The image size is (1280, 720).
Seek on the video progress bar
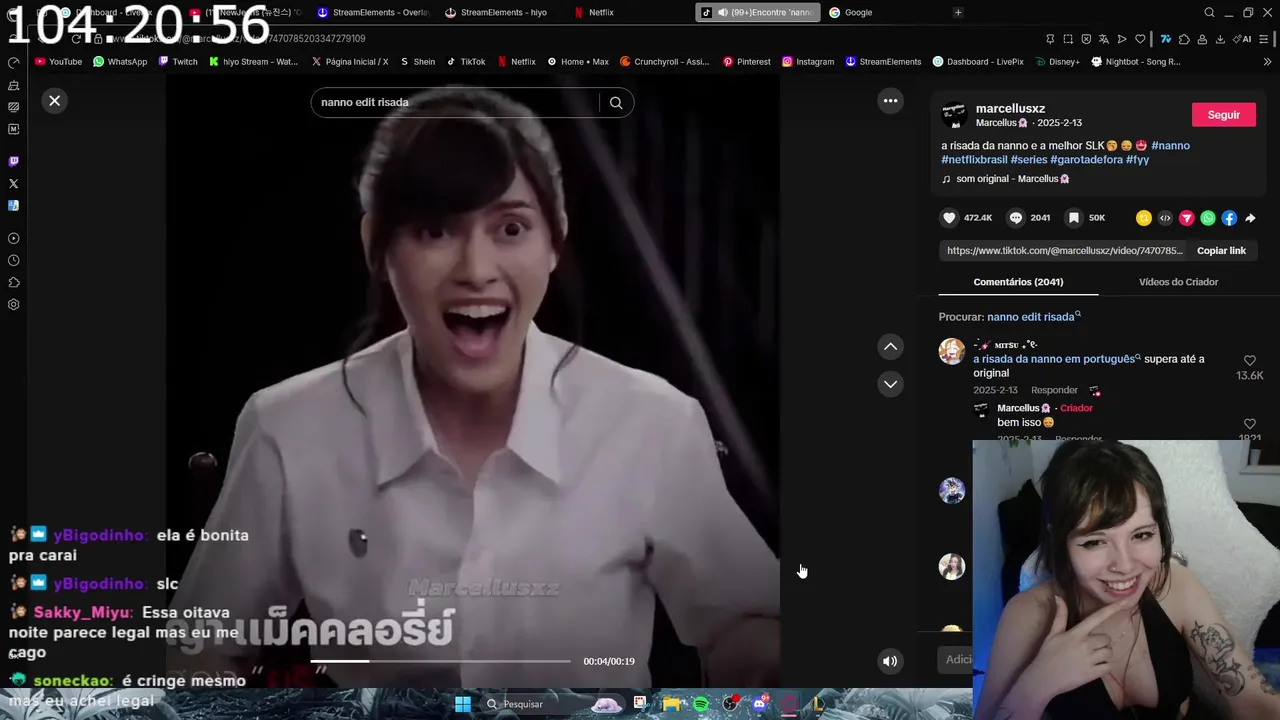click(440, 661)
